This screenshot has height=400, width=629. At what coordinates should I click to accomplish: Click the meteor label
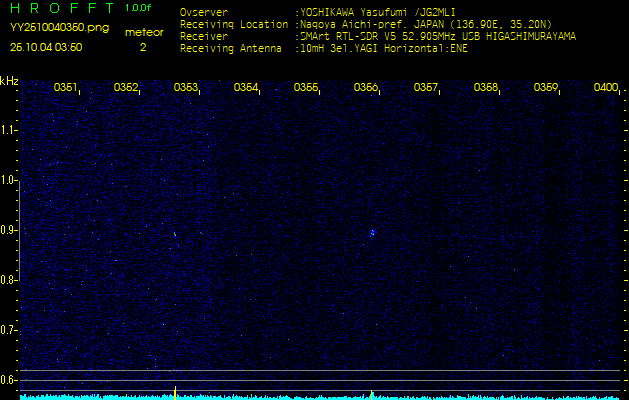[144, 32]
